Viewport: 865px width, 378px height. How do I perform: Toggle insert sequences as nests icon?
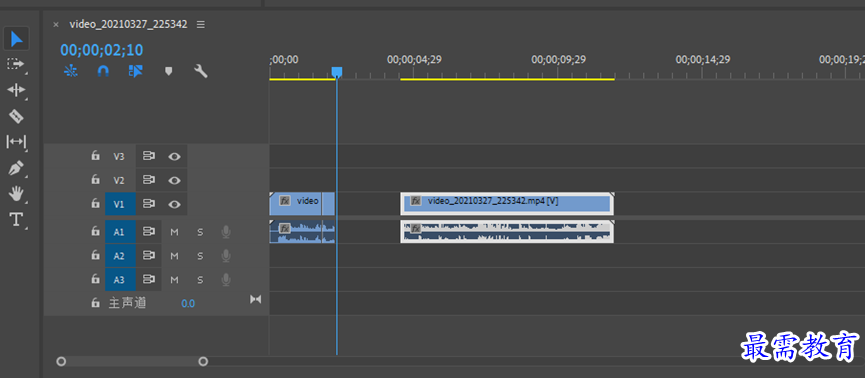71,71
